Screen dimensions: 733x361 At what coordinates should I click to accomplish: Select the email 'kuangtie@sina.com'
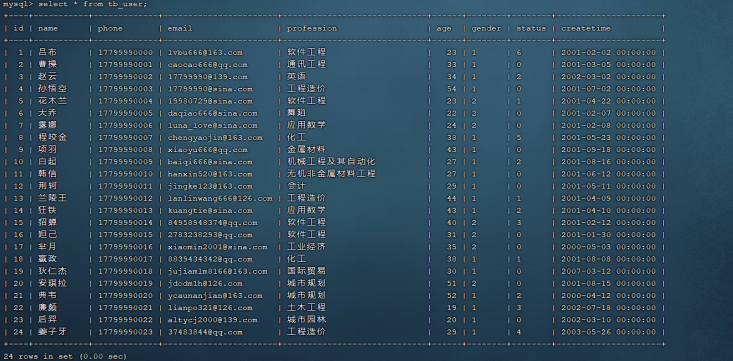pyautogui.click(x=210, y=211)
